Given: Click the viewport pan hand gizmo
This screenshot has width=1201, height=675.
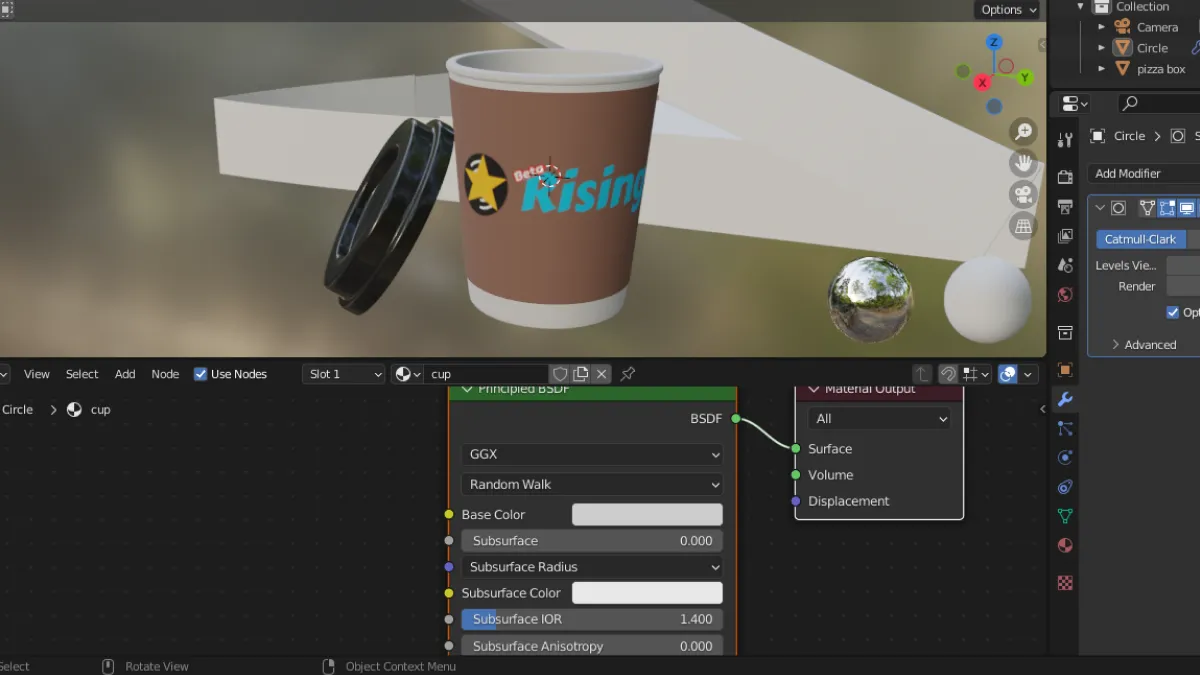Looking at the screenshot, I should (x=1023, y=162).
